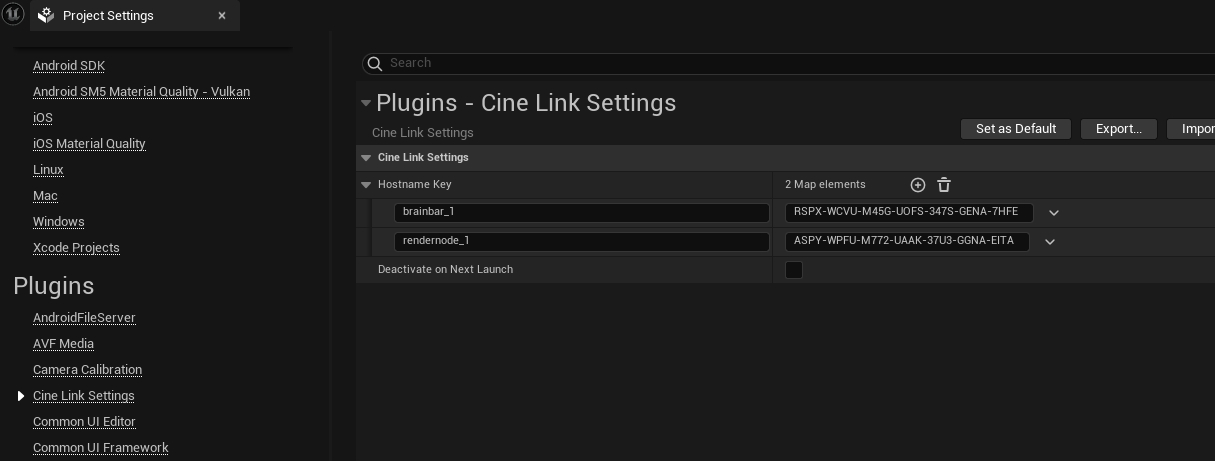Collapse the Cine Link Settings section header
The image size is (1215, 461).
[366, 158]
